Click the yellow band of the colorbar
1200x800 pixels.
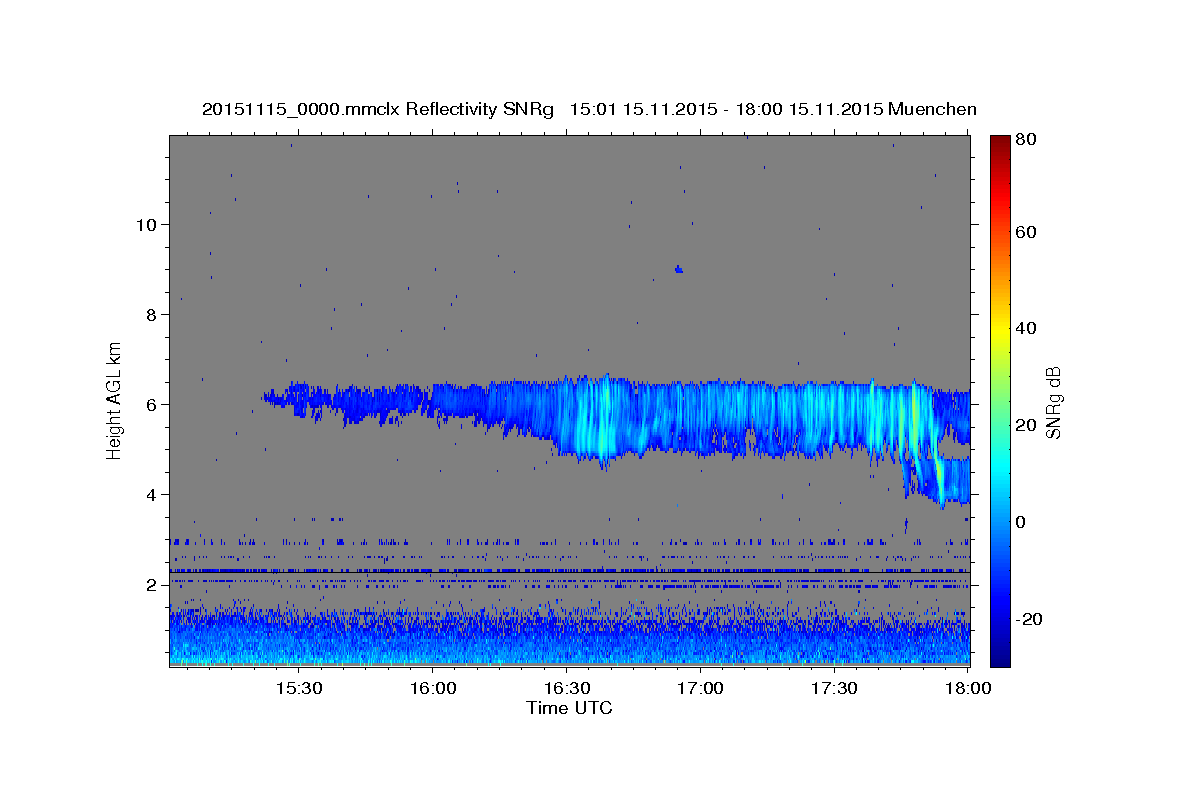click(1000, 328)
